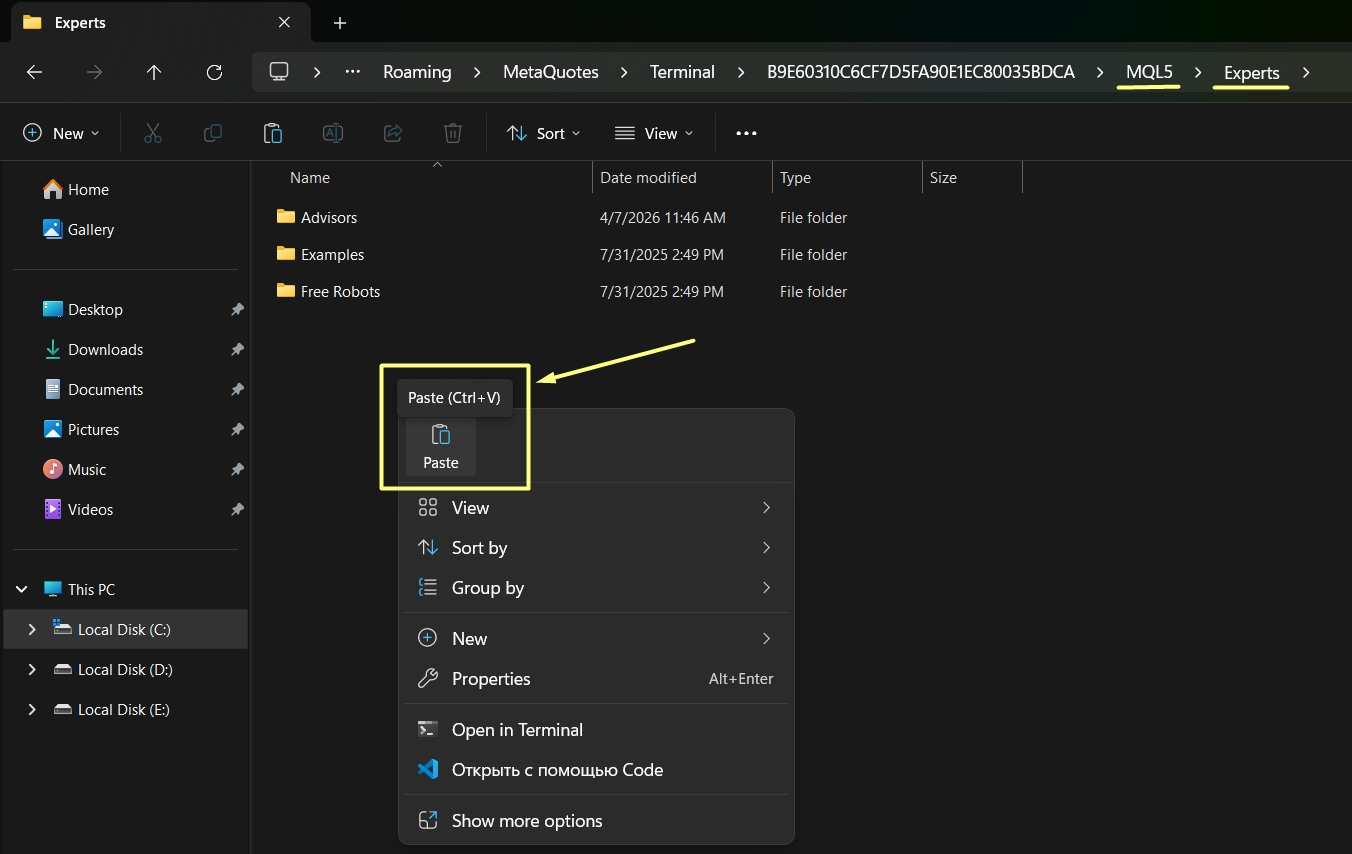This screenshot has height=854, width=1352.
Task: Expand the Local Disk (D:) tree node
Action: (32, 669)
